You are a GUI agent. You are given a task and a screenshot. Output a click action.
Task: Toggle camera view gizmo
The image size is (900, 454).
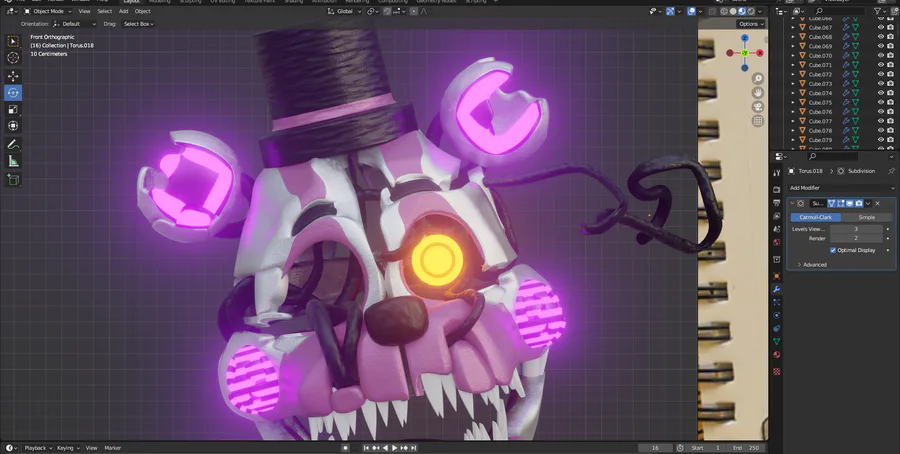pos(758,107)
